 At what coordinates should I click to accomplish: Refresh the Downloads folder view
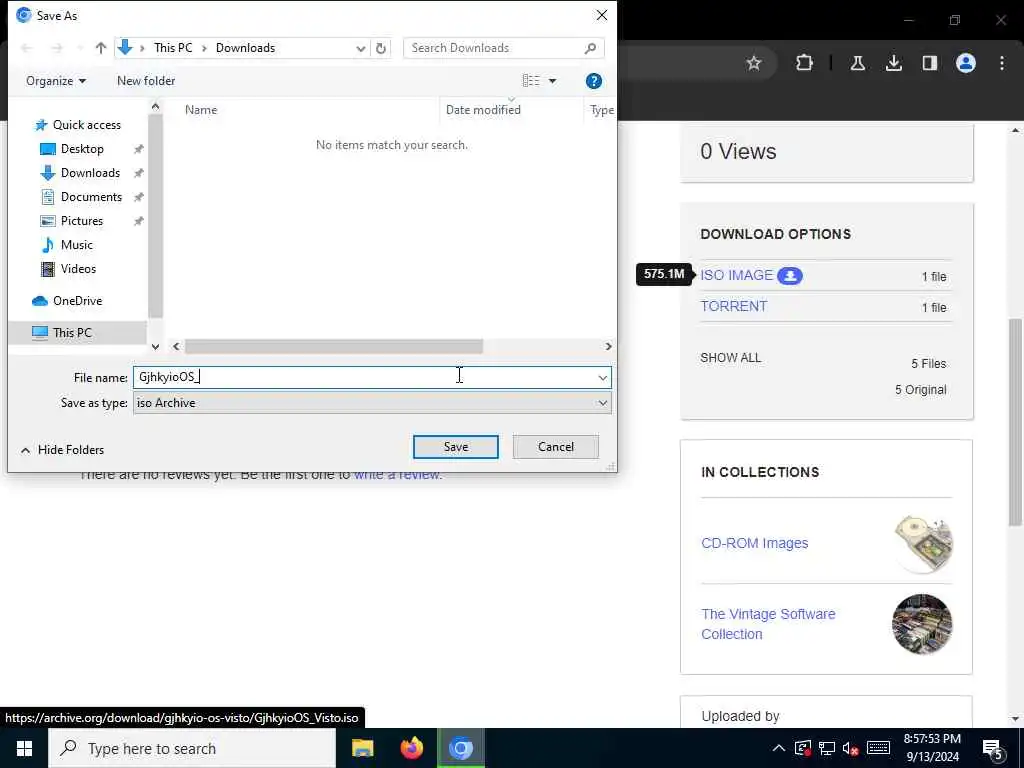(x=381, y=48)
